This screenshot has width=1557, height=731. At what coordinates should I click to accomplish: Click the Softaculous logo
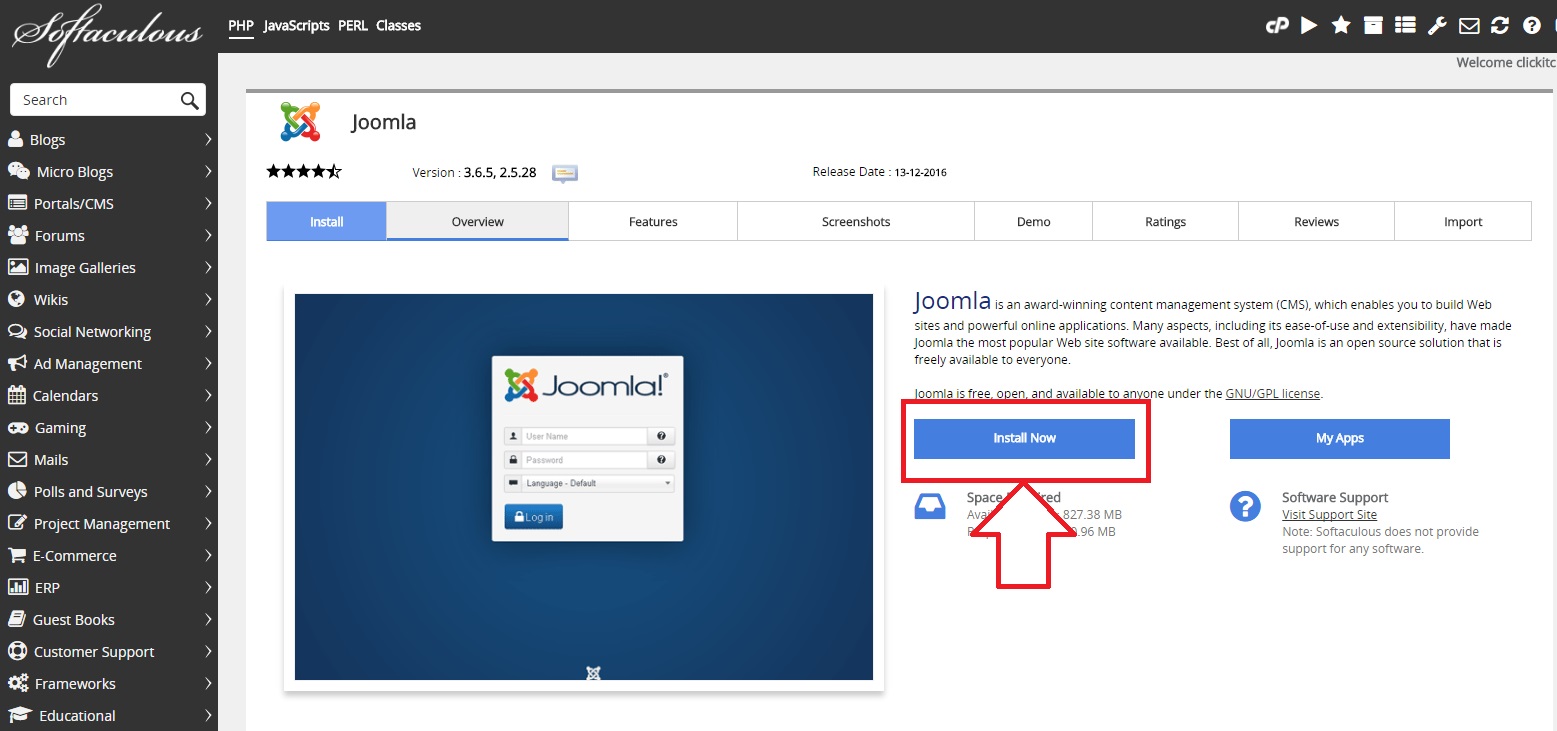pyautogui.click(x=107, y=36)
